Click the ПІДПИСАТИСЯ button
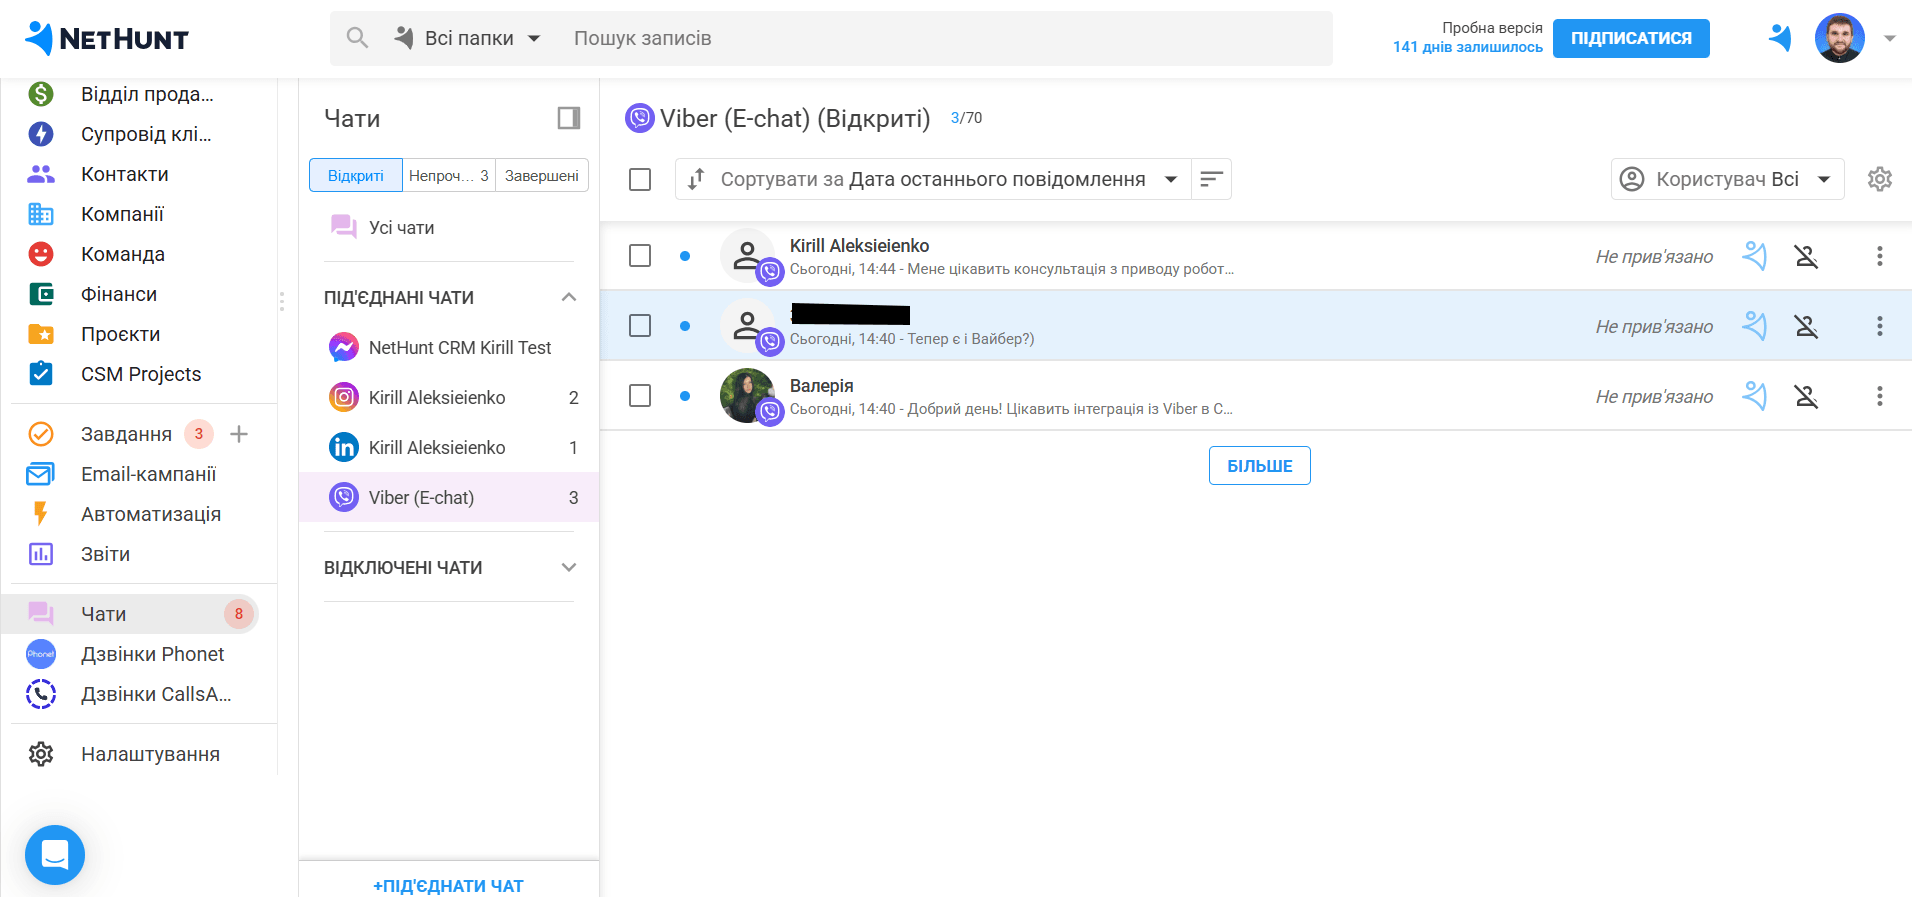The height and width of the screenshot is (897, 1912). 1631,38
